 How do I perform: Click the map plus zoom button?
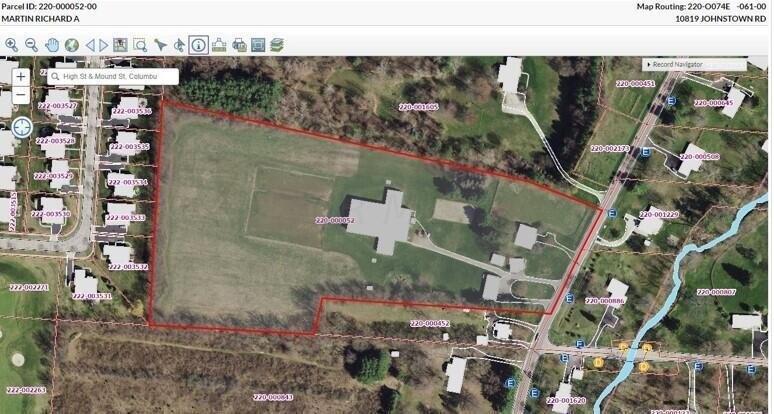point(21,77)
